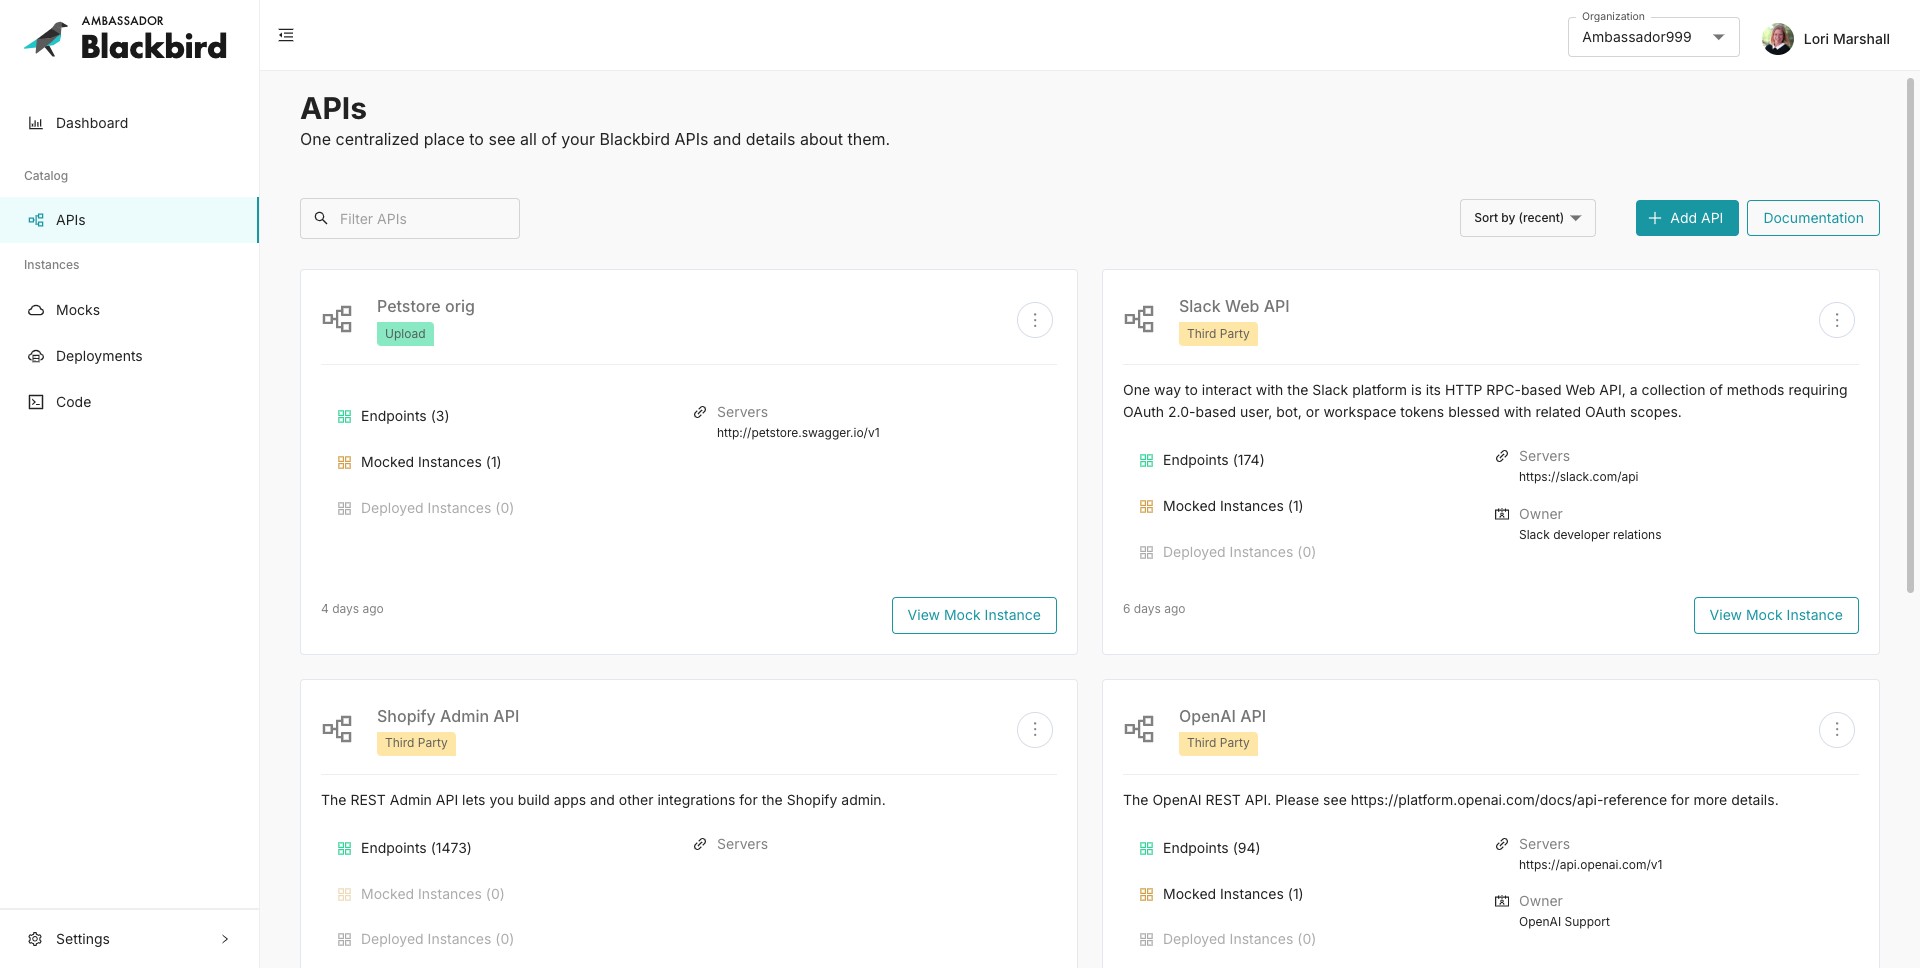
Task: Click OpenAI Support owner text
Action: [x=1564, y=922]
